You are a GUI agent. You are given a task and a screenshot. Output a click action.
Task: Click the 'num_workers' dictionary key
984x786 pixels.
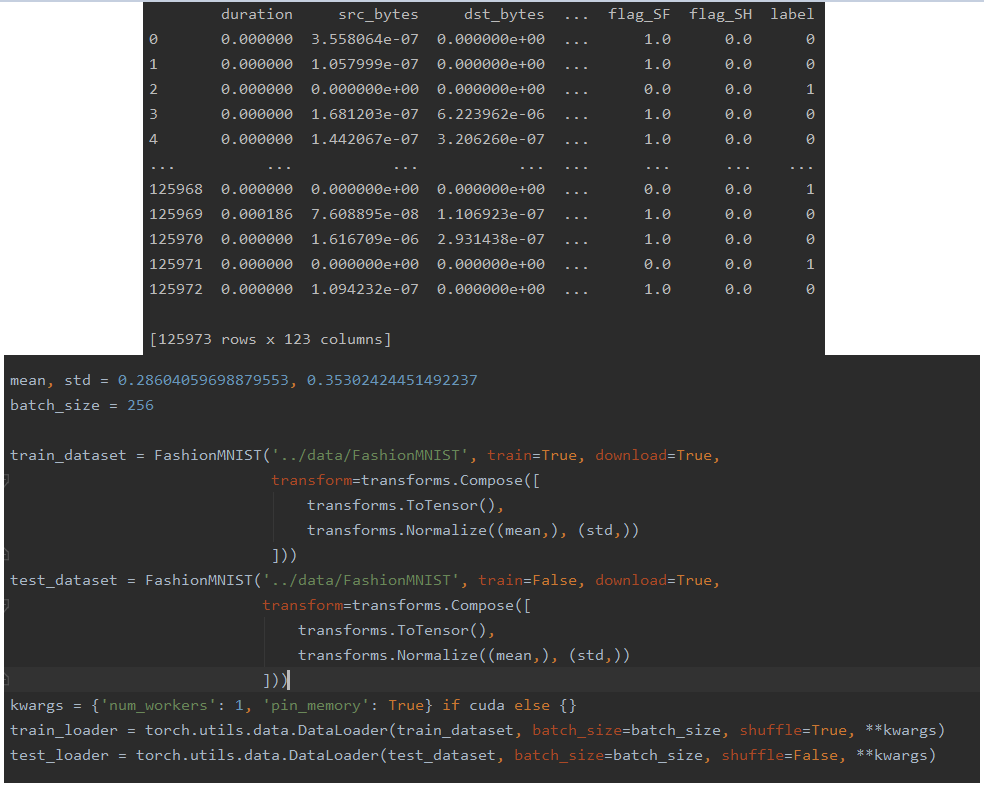point(158,706)
